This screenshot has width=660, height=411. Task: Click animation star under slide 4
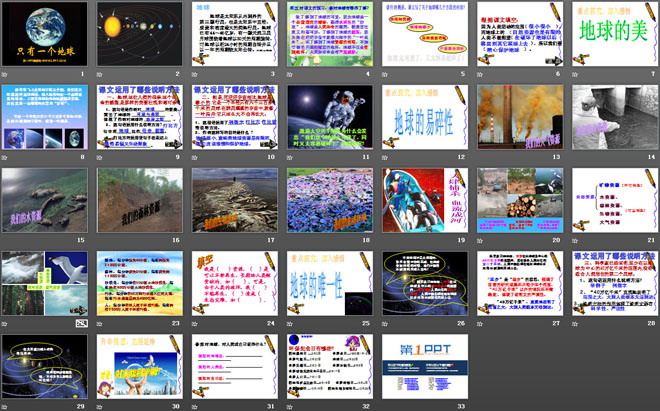(x=290, y=75)
